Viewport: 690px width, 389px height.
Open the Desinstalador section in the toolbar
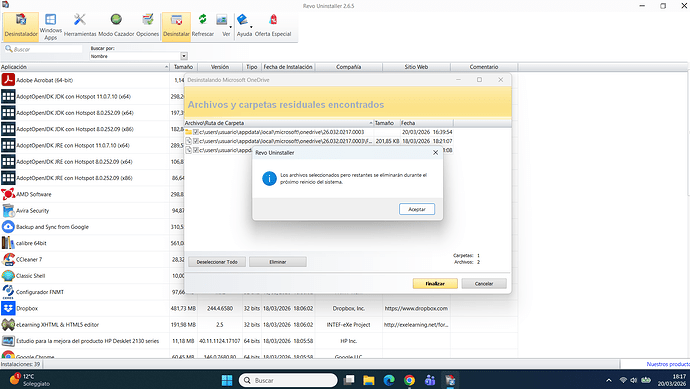coord(21,26)
